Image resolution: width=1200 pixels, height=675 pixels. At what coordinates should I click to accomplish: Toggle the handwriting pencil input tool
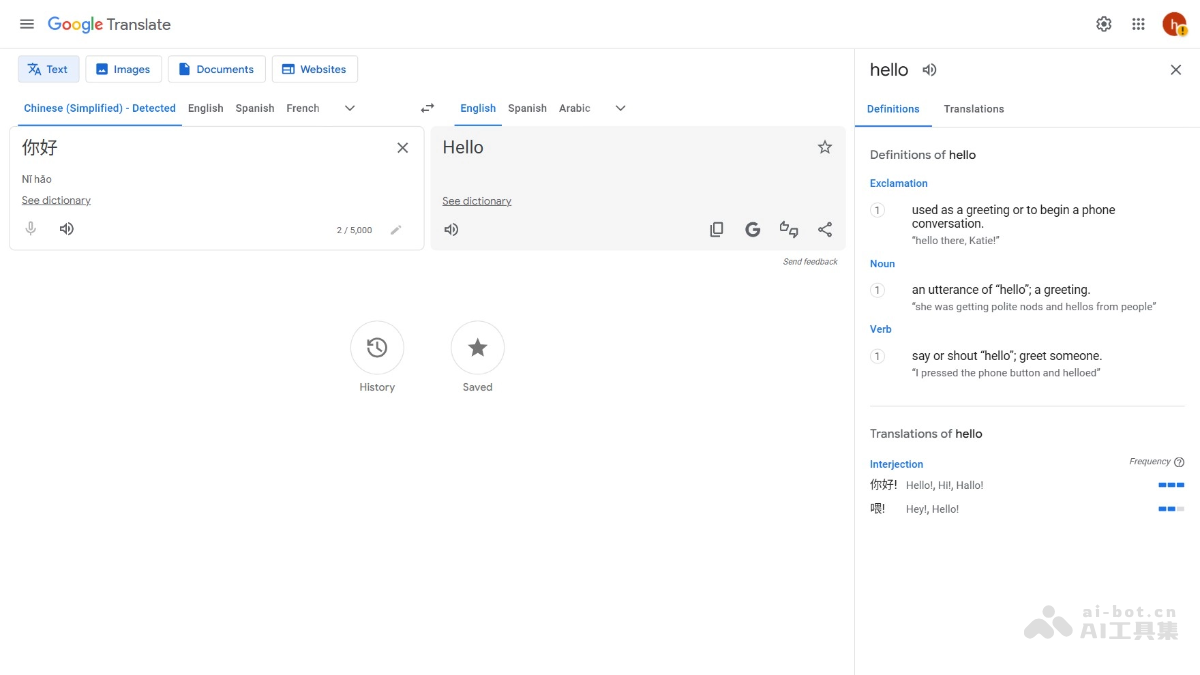click(396, 230)
